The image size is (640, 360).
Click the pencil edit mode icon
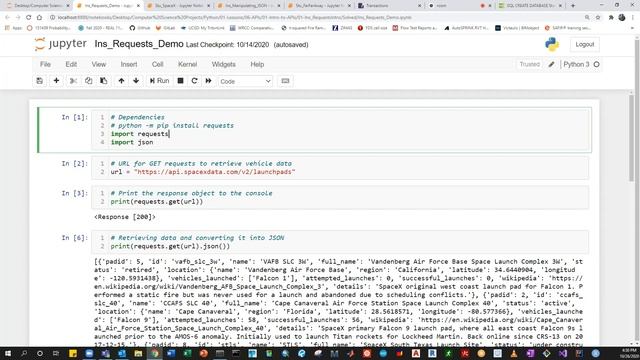[551, 64]
